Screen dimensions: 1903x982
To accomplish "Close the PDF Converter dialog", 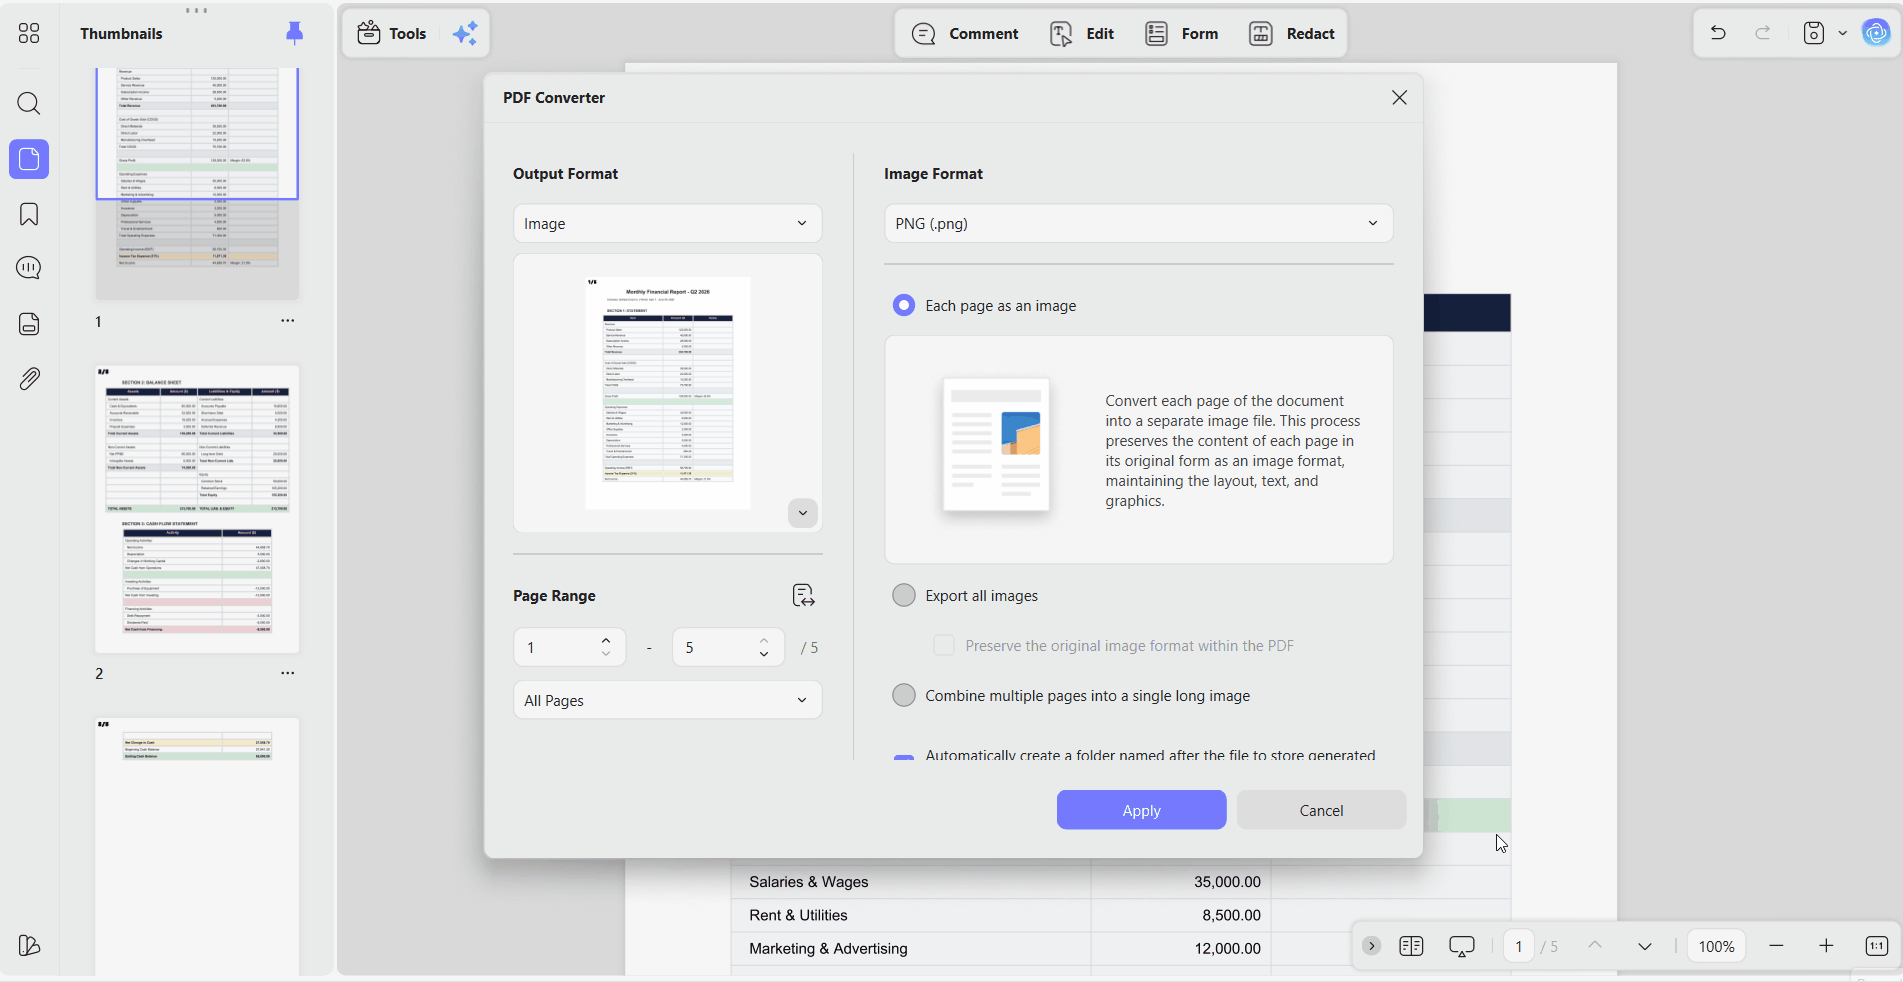I will 1399,97.
